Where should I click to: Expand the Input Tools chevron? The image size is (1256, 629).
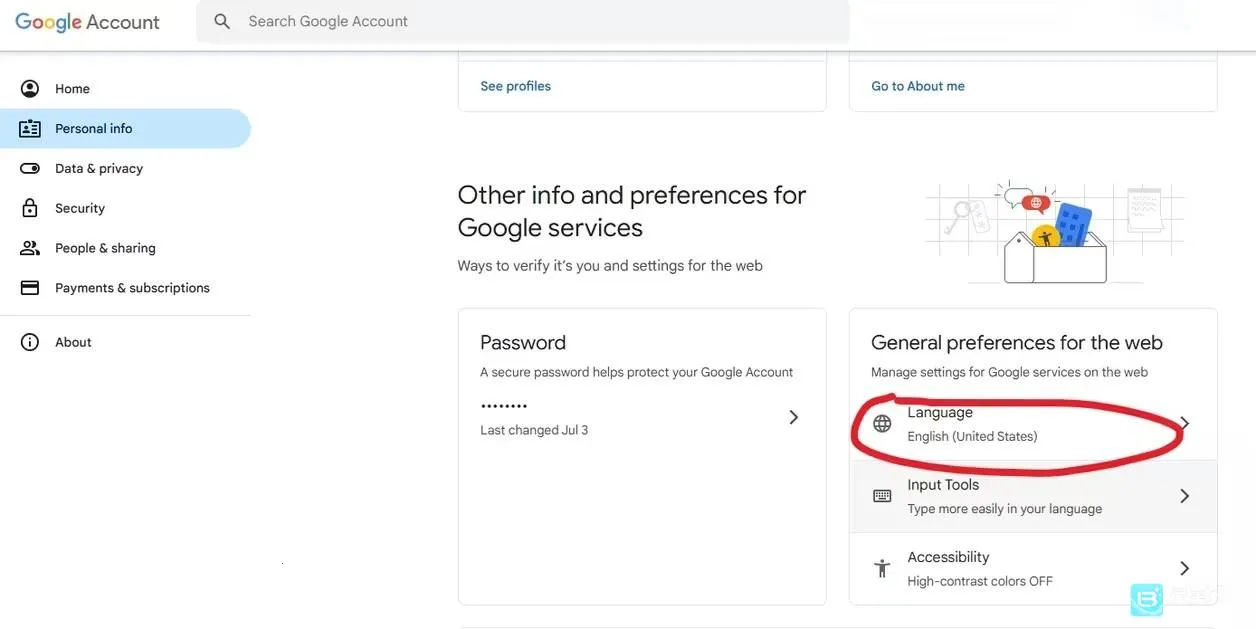coord(1184,496)
